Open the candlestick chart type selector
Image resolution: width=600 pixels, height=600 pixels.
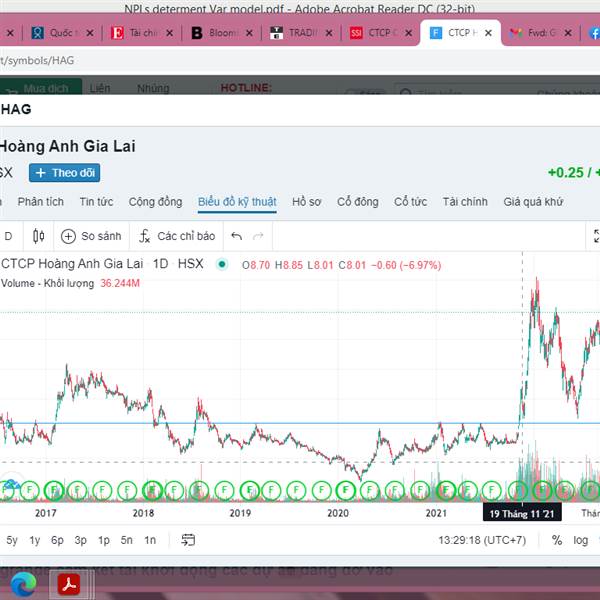click(38, 236)
